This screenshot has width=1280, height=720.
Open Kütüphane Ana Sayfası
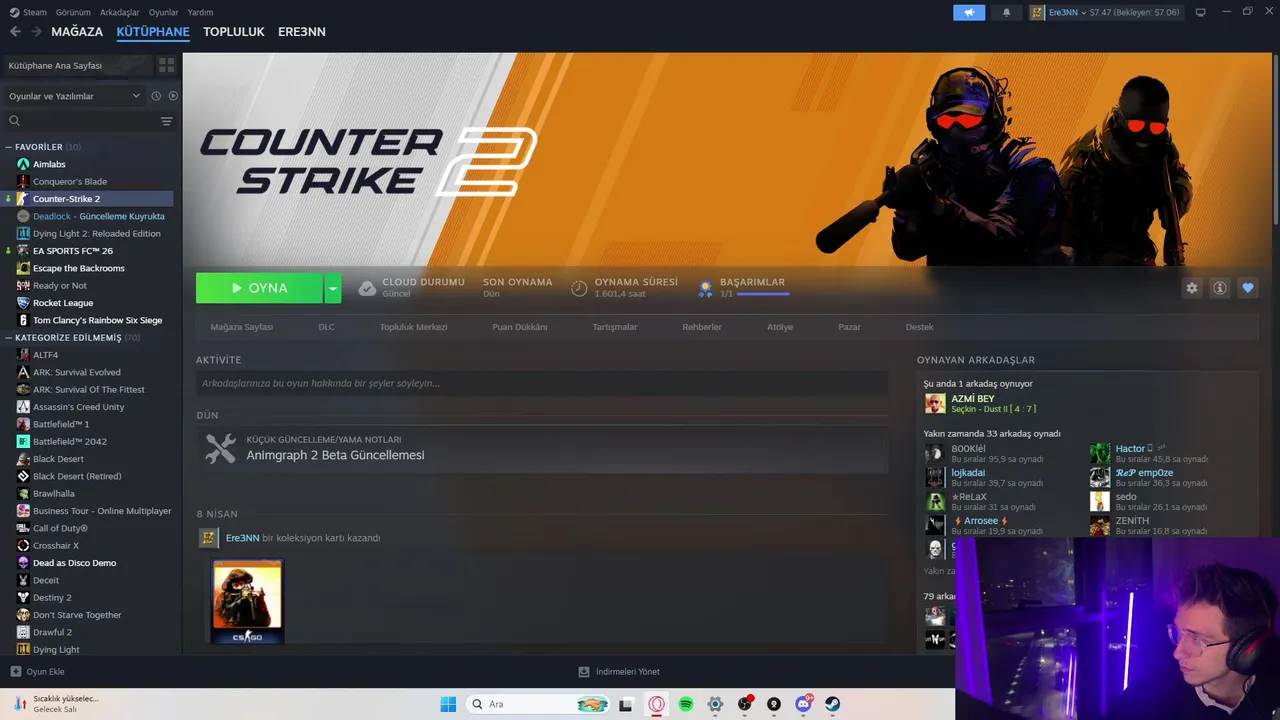(77, 65)
